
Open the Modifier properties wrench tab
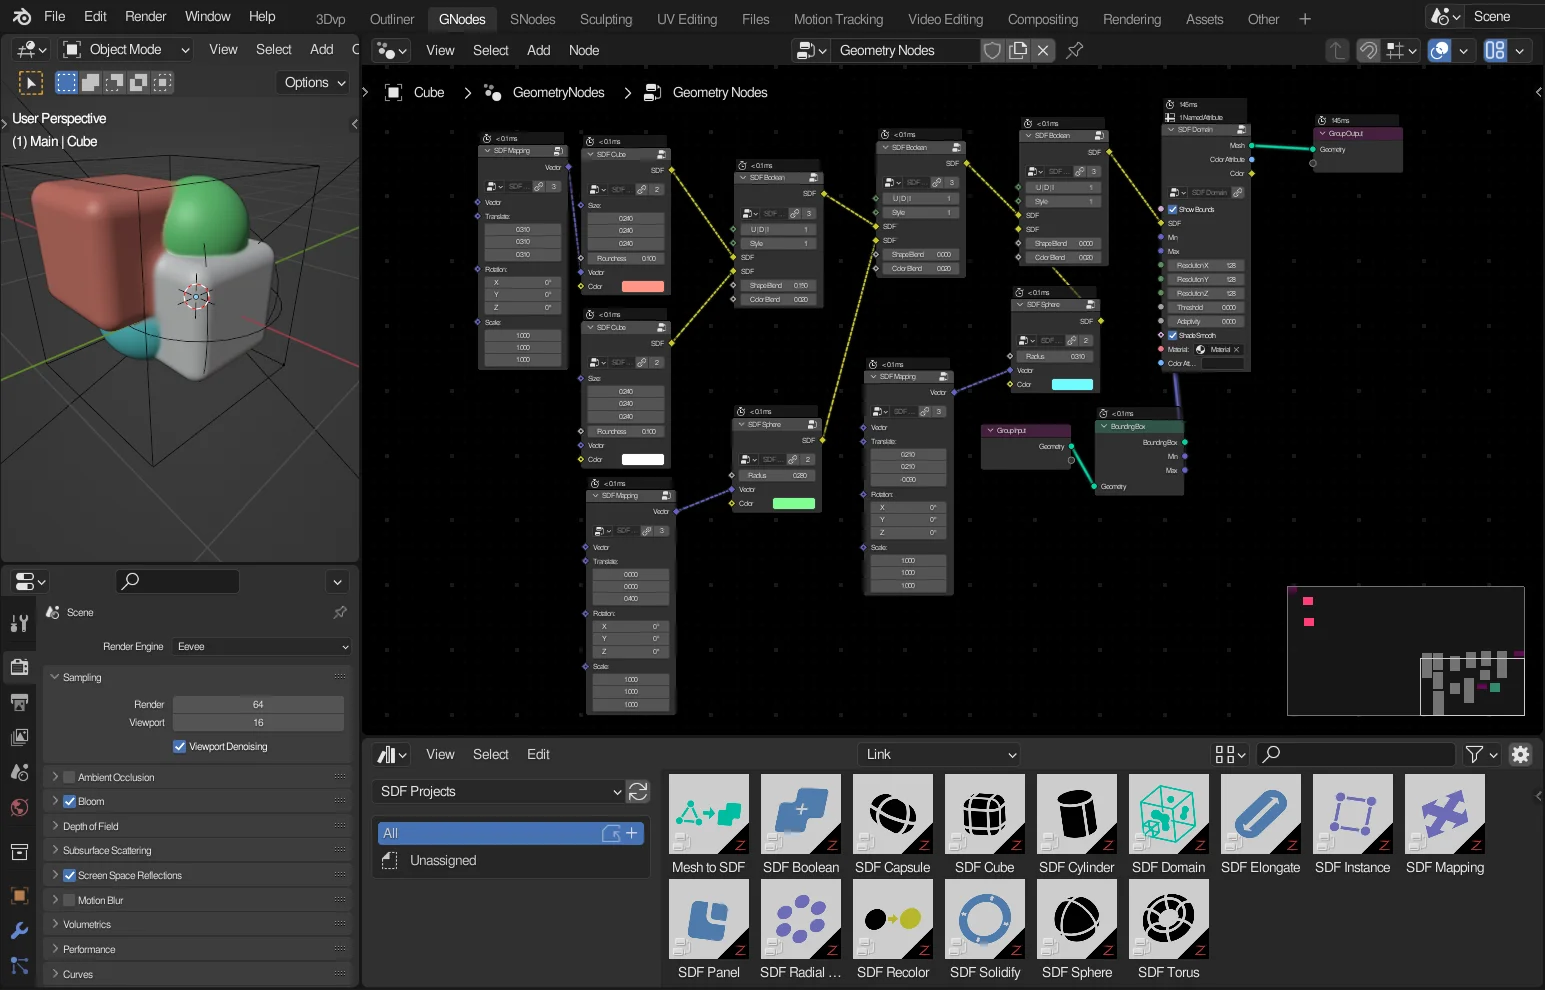[x=20, y=930]
